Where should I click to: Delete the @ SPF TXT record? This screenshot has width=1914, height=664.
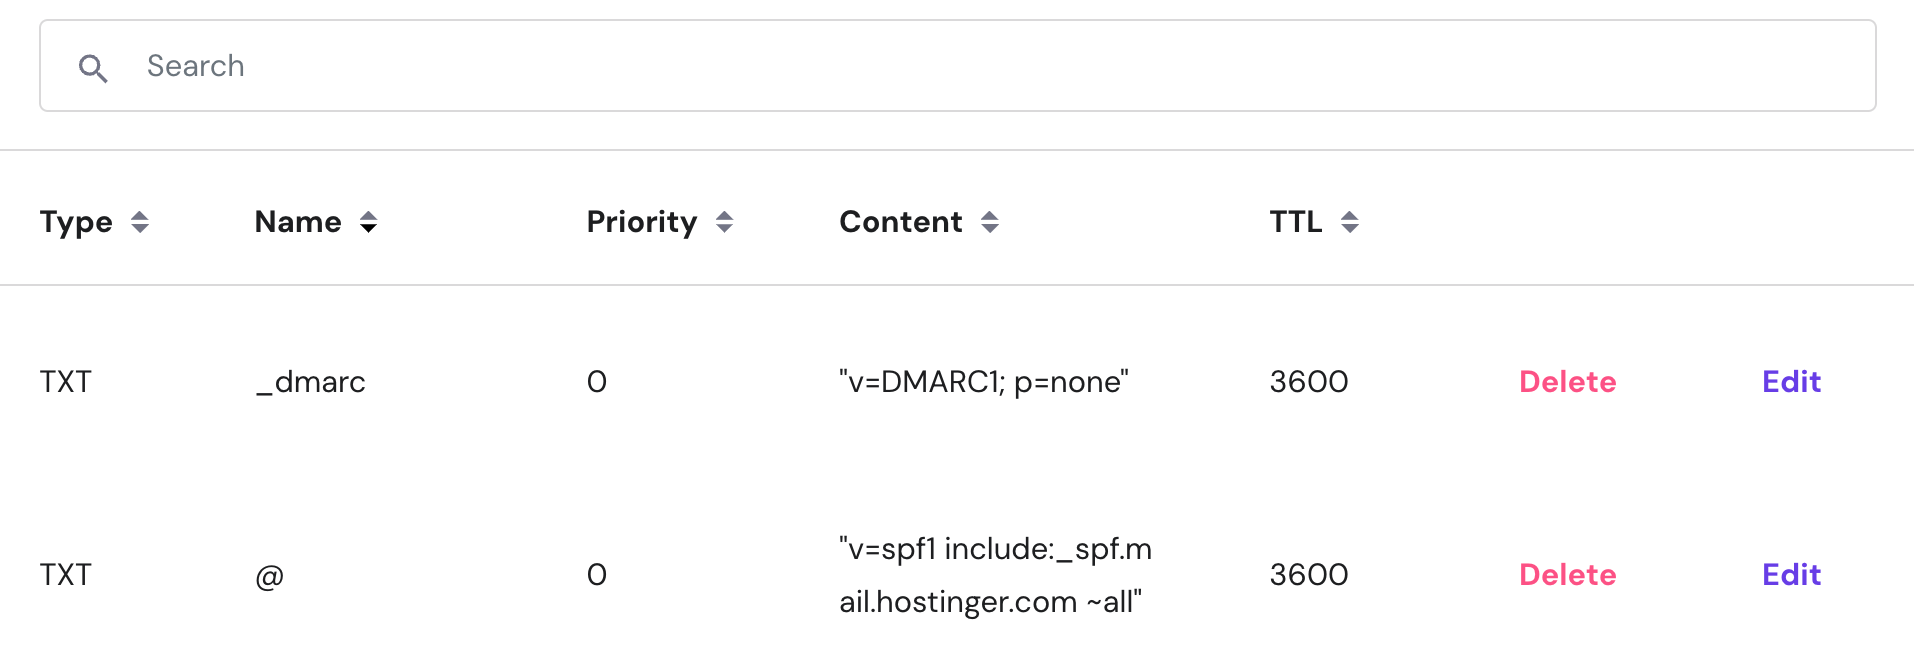coord(1567,575)
